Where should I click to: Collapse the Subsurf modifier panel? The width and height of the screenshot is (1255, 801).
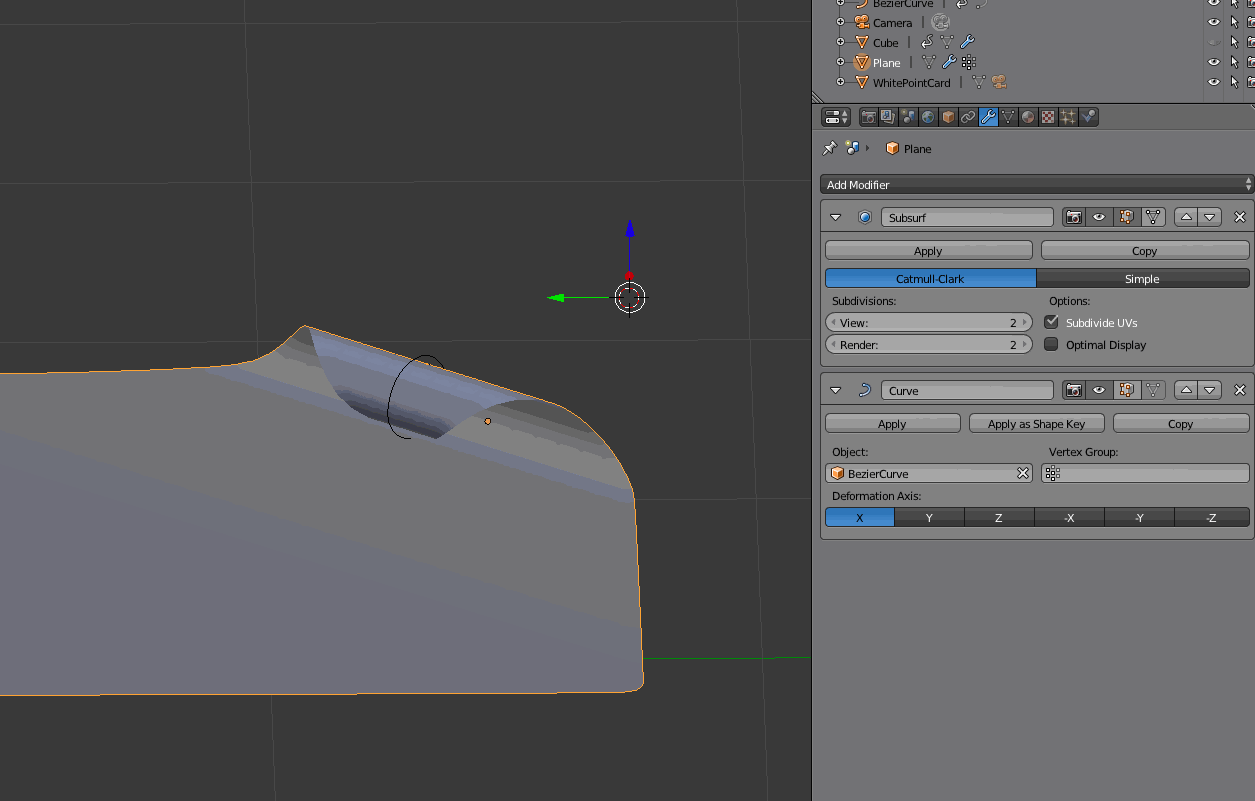click(x=835, y=216)
